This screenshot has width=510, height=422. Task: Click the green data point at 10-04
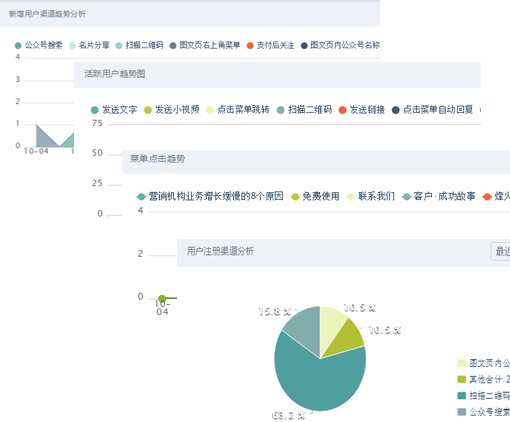coord(162,298)
